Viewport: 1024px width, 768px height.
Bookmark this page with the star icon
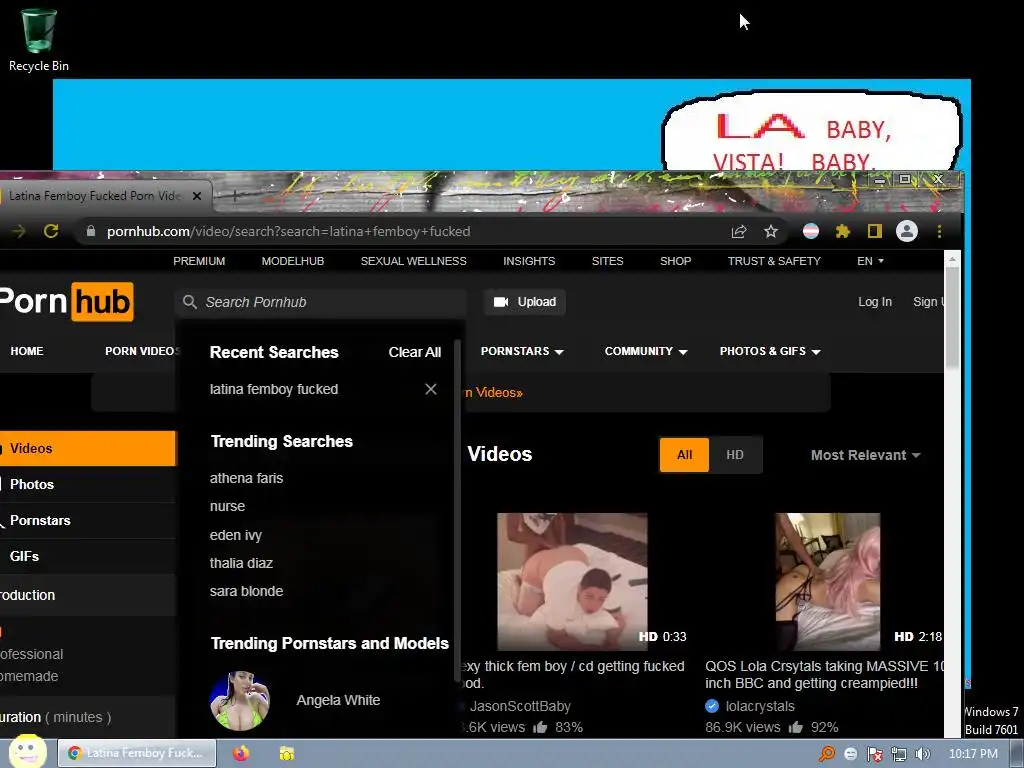coord(771,231)
